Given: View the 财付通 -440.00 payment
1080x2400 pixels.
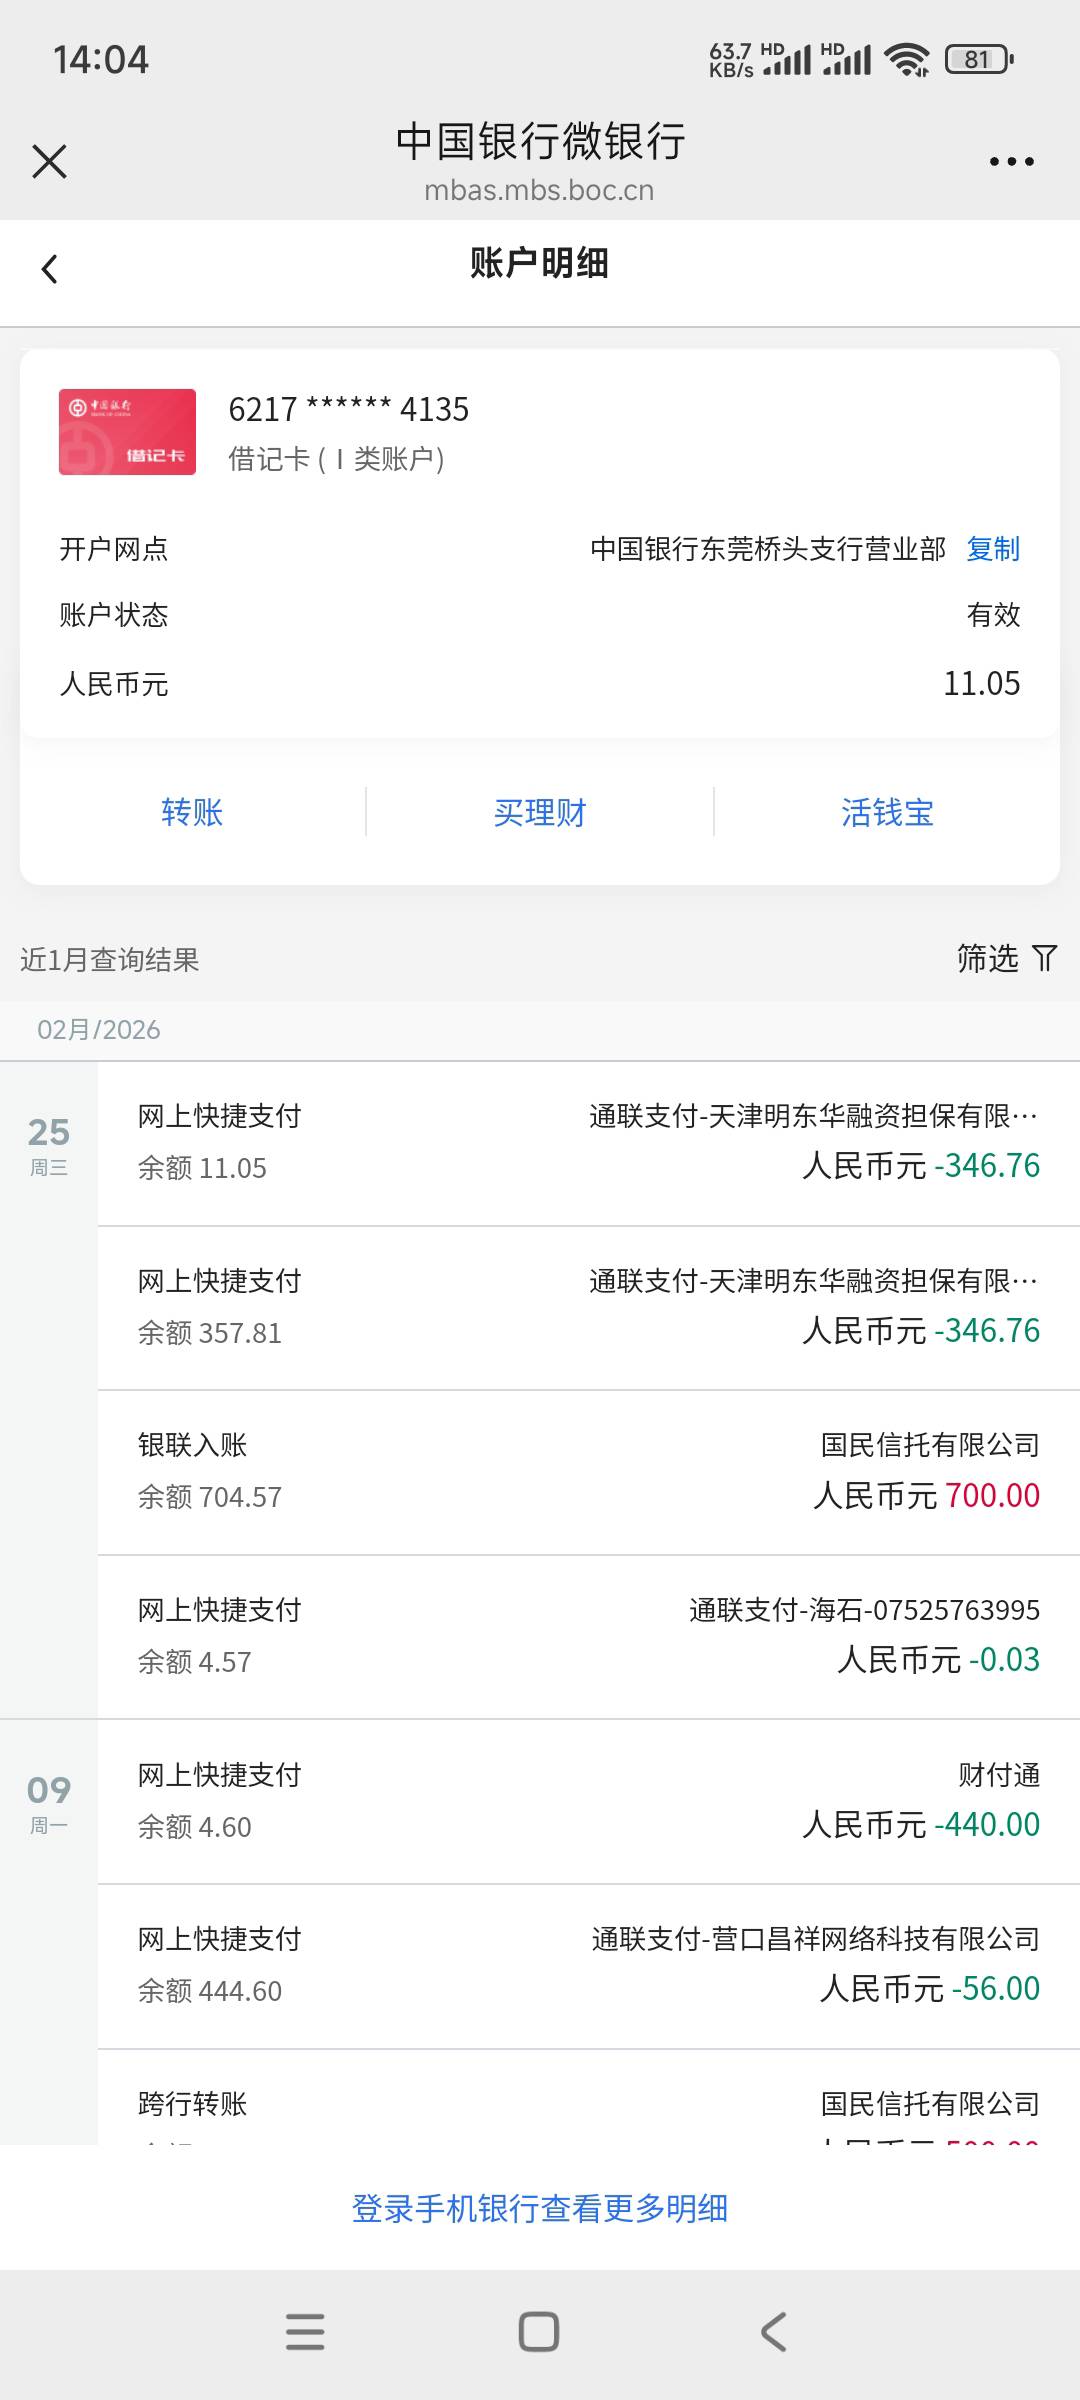Looking at the screenshot, I should 588,1801.
